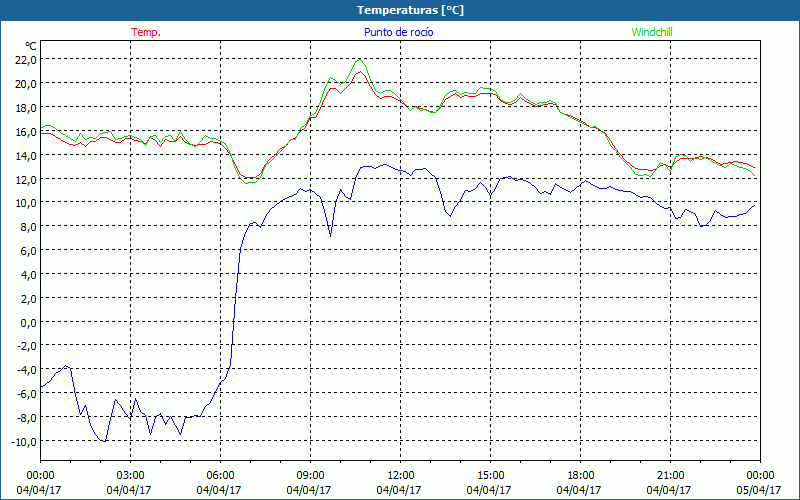Click the '0,0' y-axis value
800x500 pixels.
tap(29, 322)
